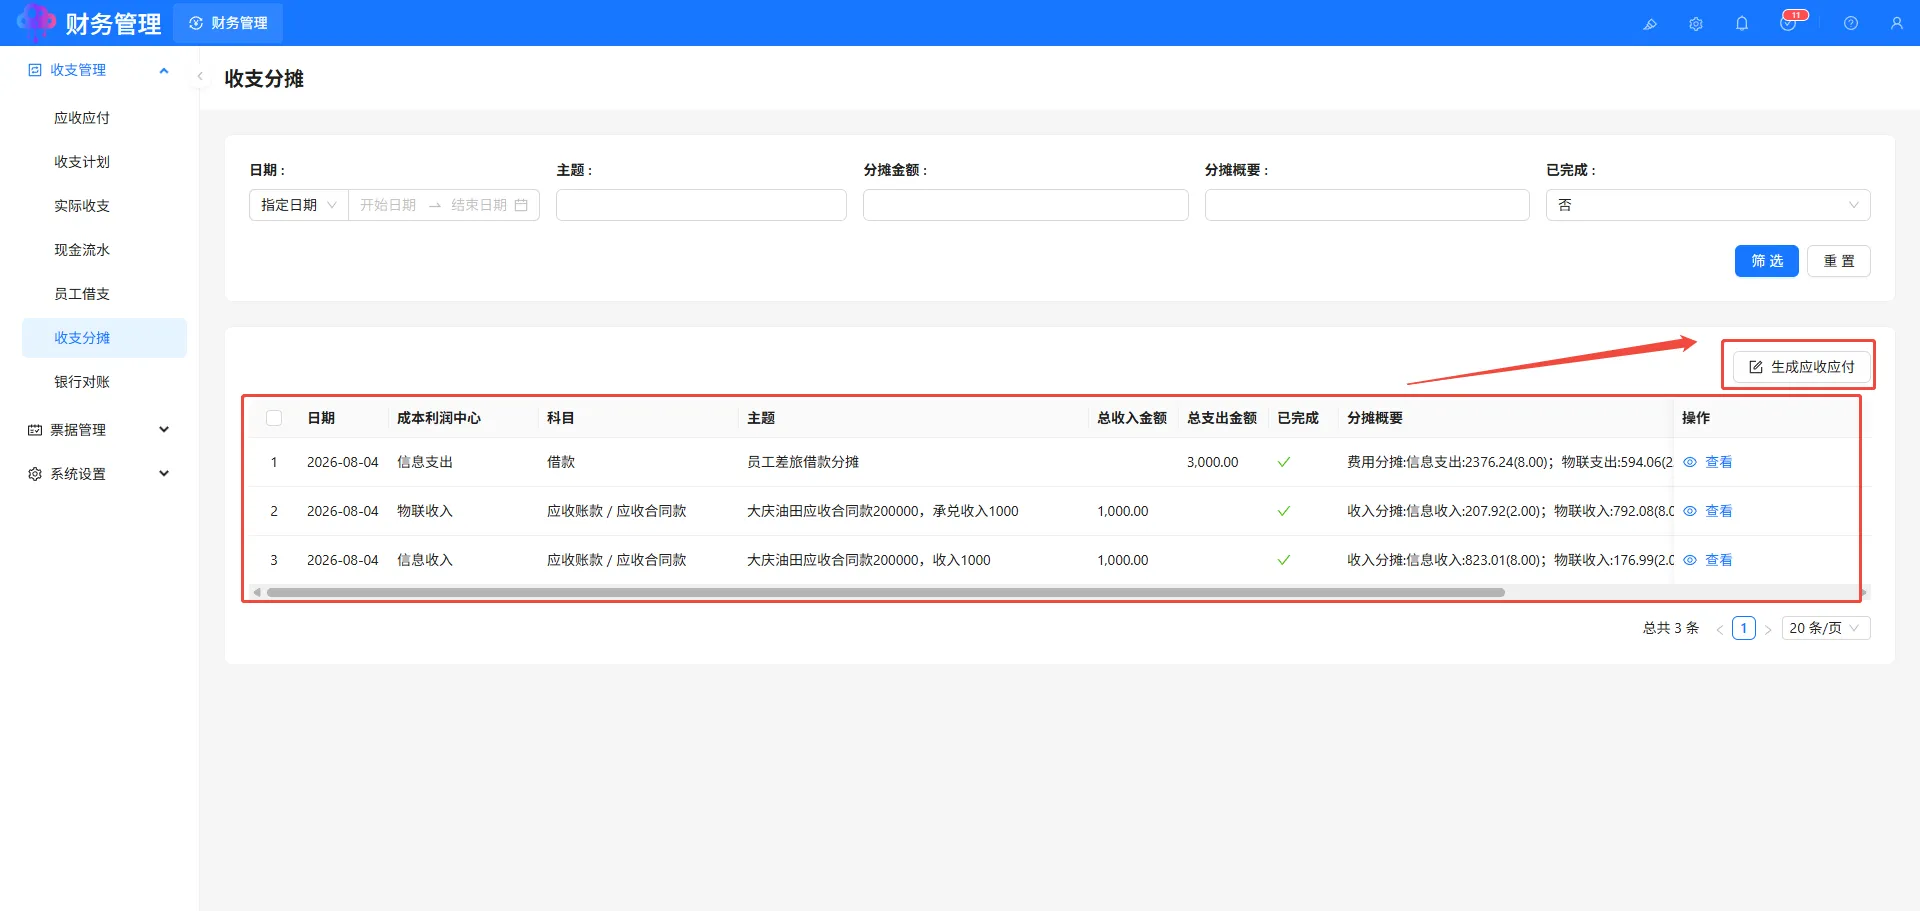Expand the 系统设置 menu group
1920x911 pixels.
164,474
